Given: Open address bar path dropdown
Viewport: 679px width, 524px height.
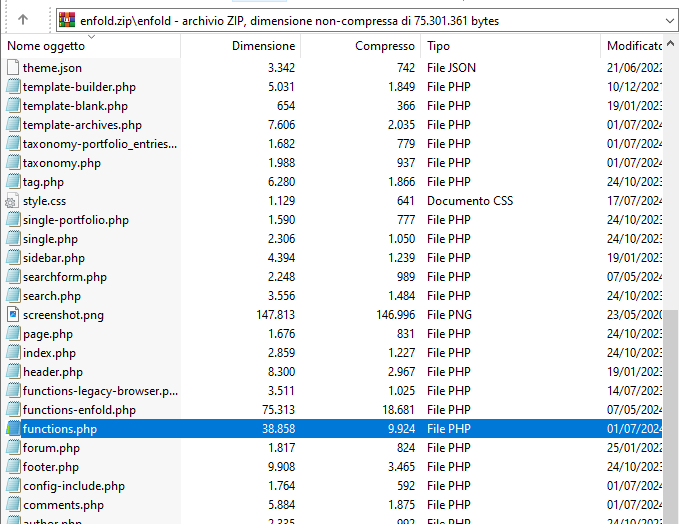Looking at the screenshot, I should [x=669, y=20].
